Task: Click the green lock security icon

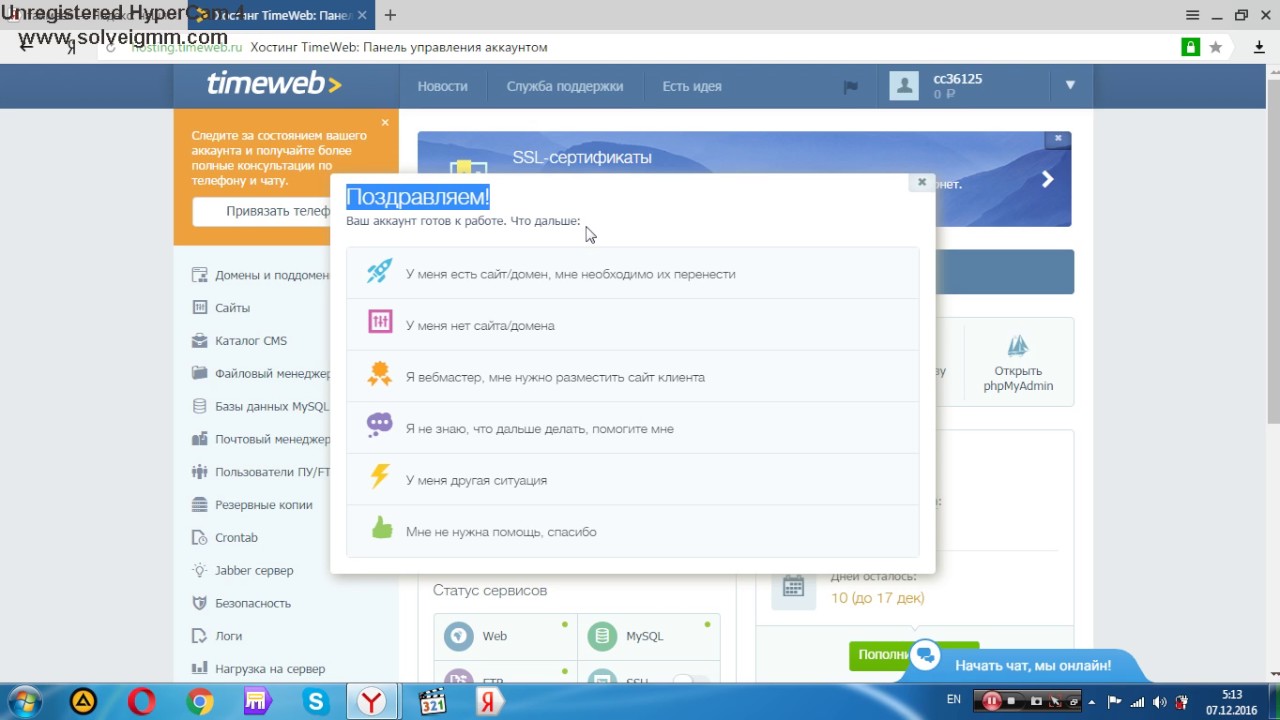Action: pos(1190,47)
